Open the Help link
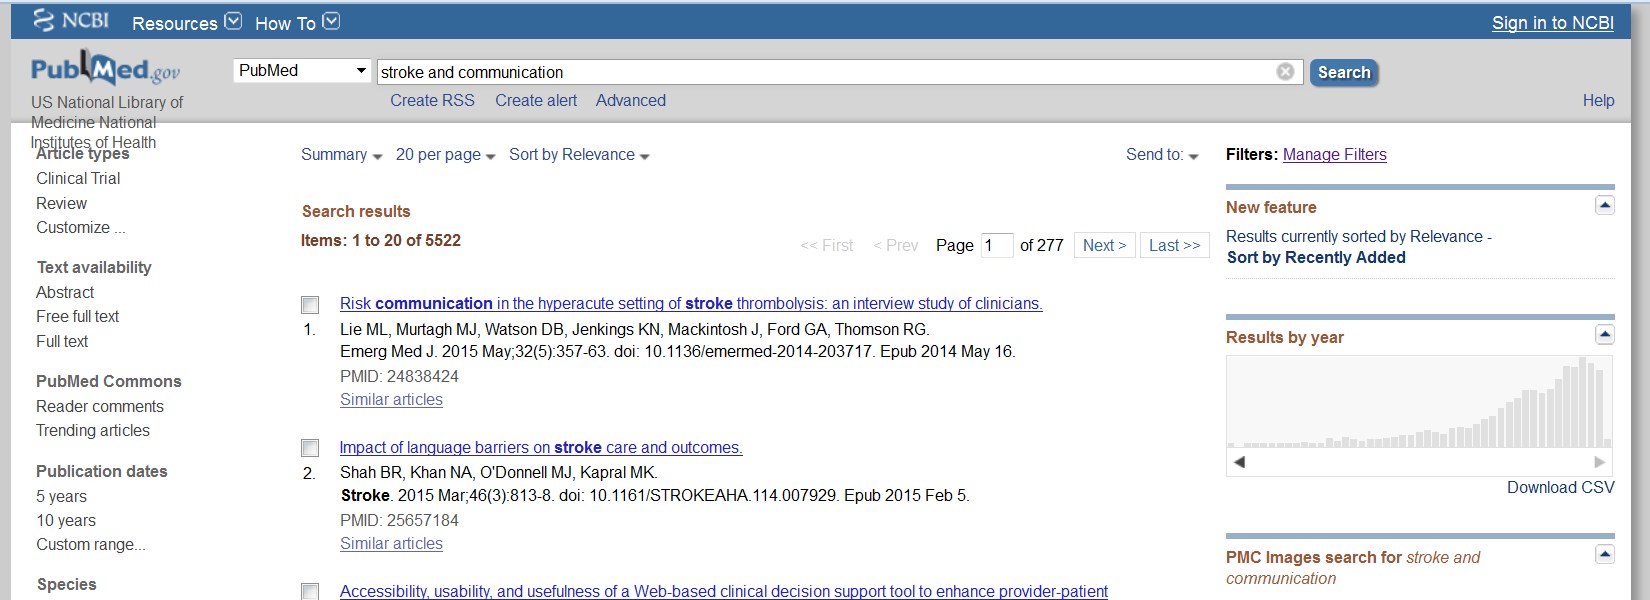Image resolution: width=1650 pixels, height=600 pixels. [1598, 100]
